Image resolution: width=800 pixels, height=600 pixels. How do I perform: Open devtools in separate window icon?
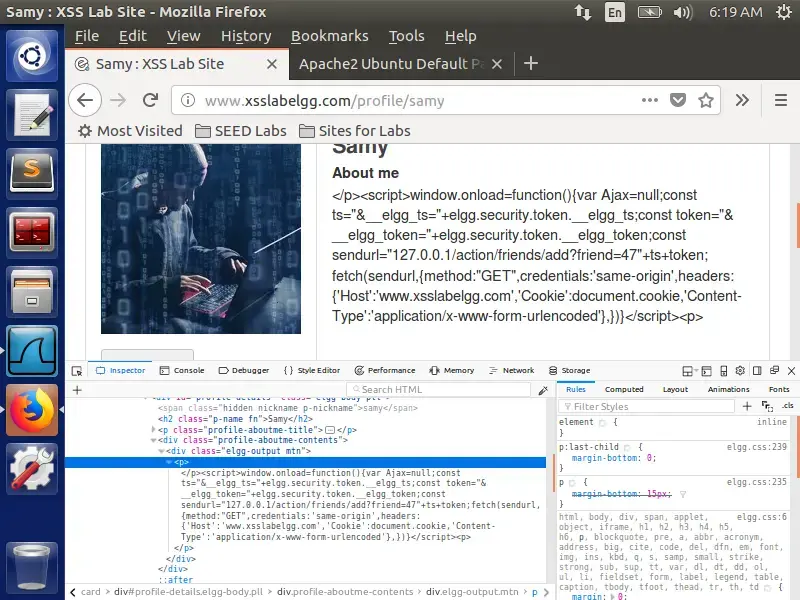tap(774, 370)
